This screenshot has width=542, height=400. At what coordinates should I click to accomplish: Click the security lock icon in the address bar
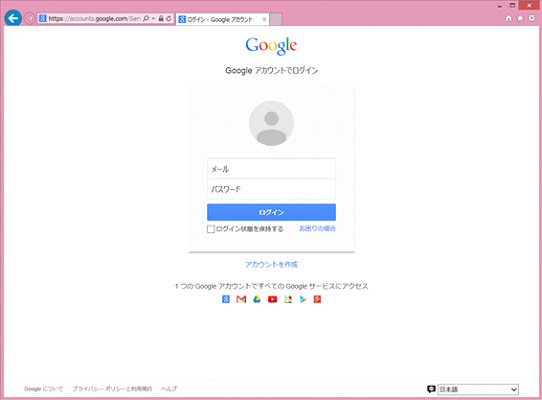(x=161, y=18)
